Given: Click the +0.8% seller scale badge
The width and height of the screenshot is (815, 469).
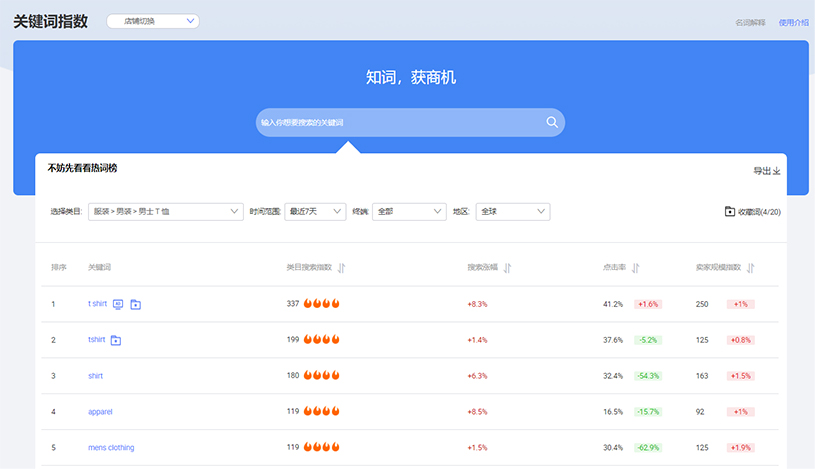Looking at the screenshot, I should [741, 340].
